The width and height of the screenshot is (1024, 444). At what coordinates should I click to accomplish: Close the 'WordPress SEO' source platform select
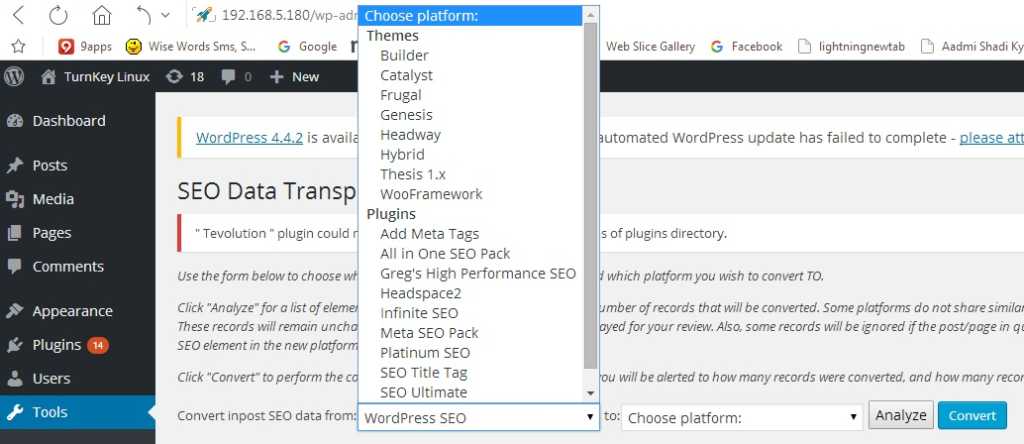[x=478, y=417]
